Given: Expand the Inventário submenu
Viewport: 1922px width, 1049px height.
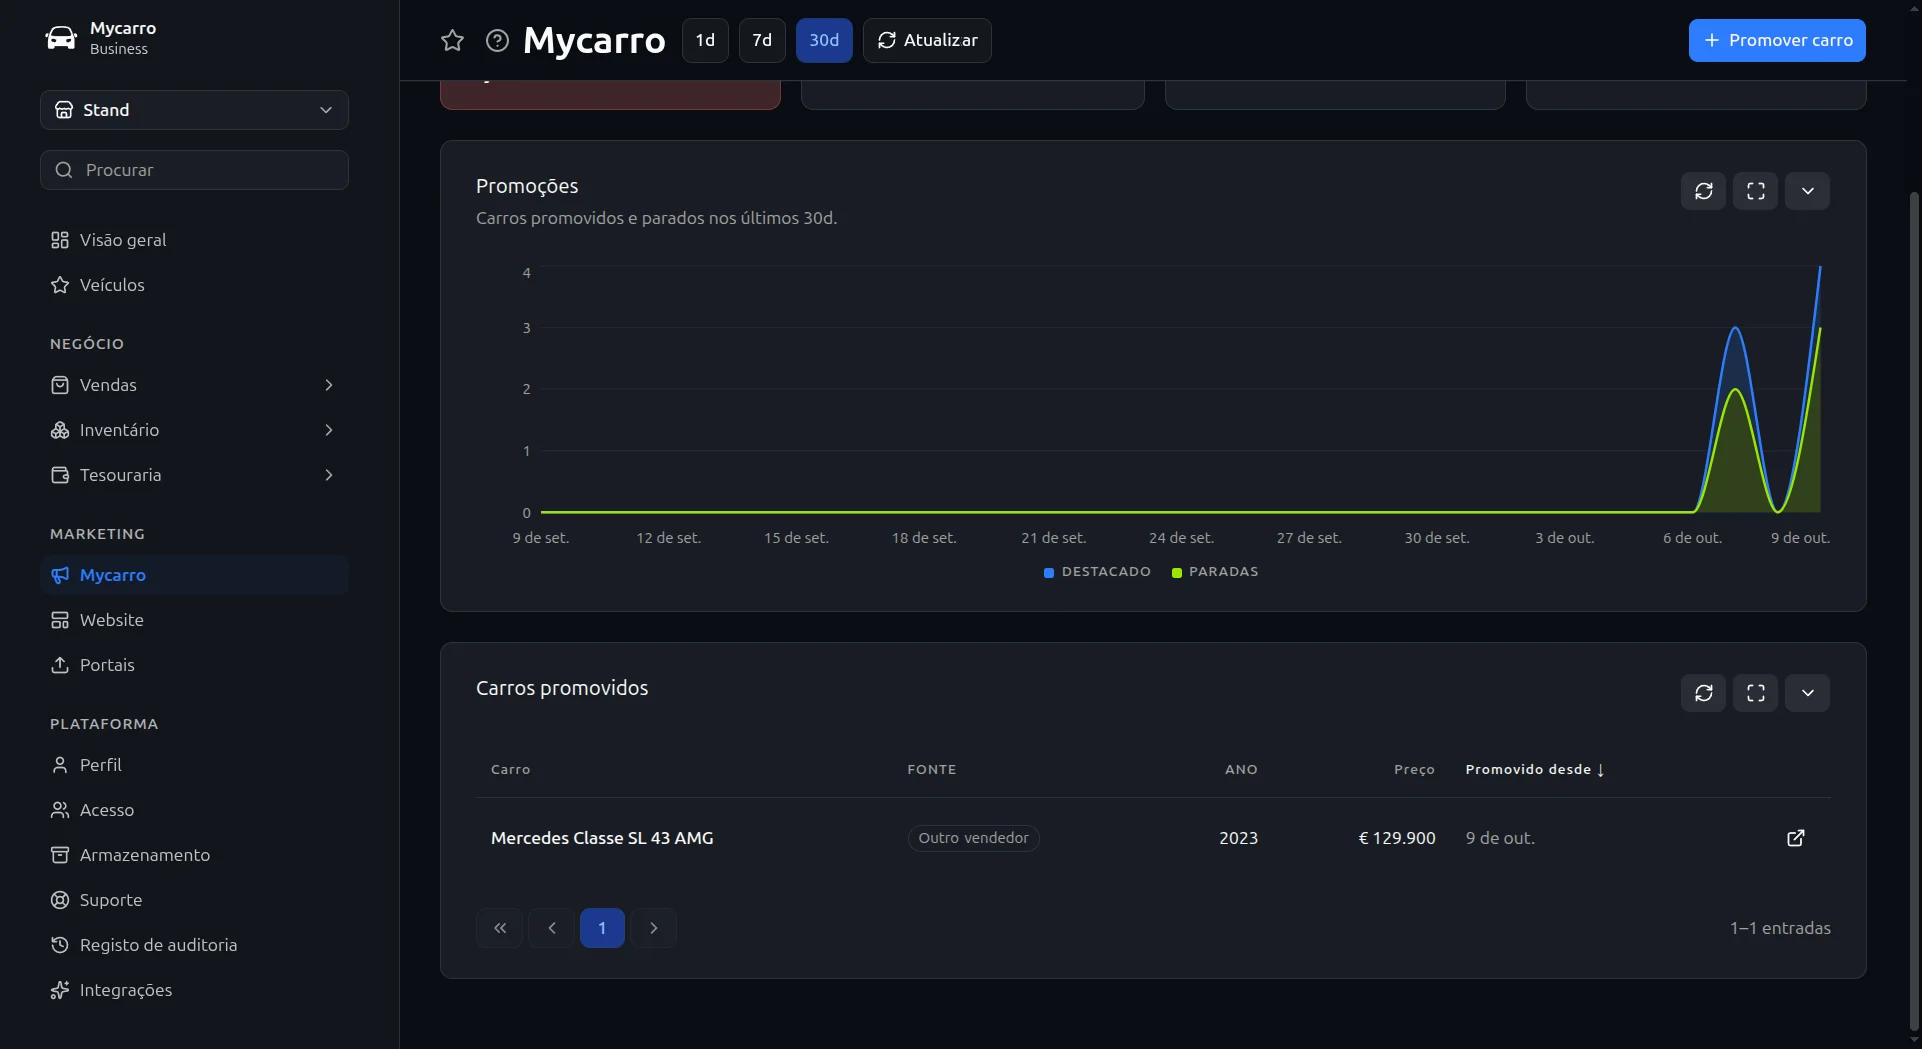Looking at the screenshot, I should point(194,430).
